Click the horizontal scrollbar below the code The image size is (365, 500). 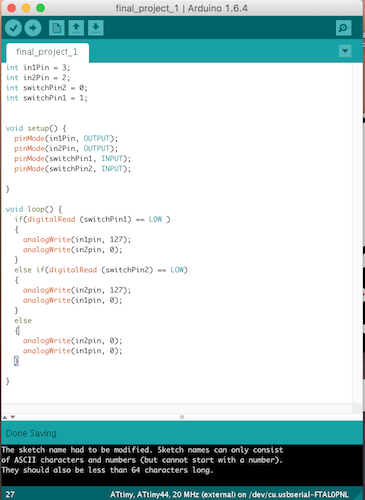177,408
